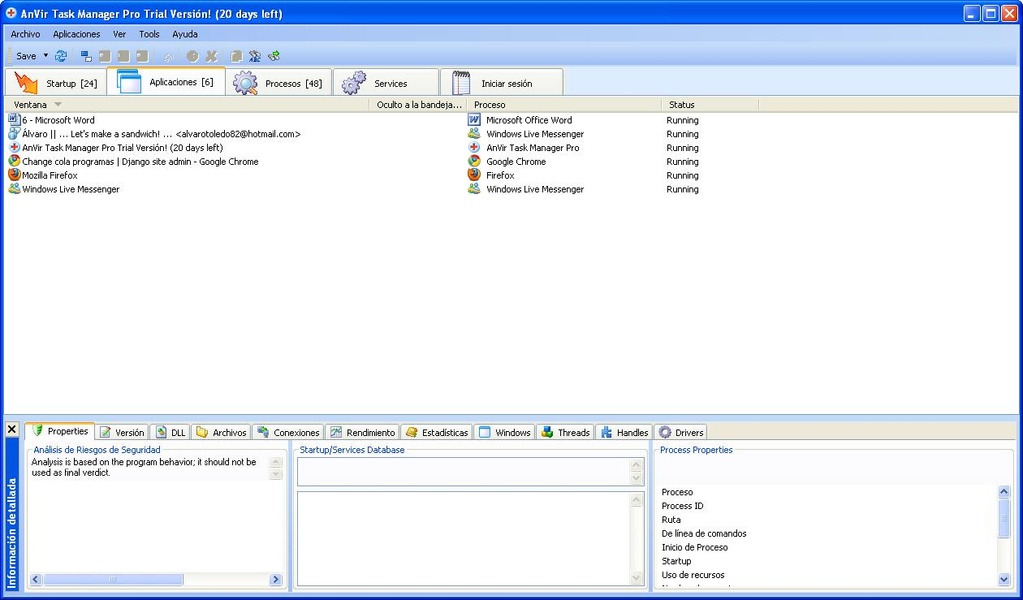Close the detailed information panel with X
This screenshot has width=1023, height=600.
(12, 429)
